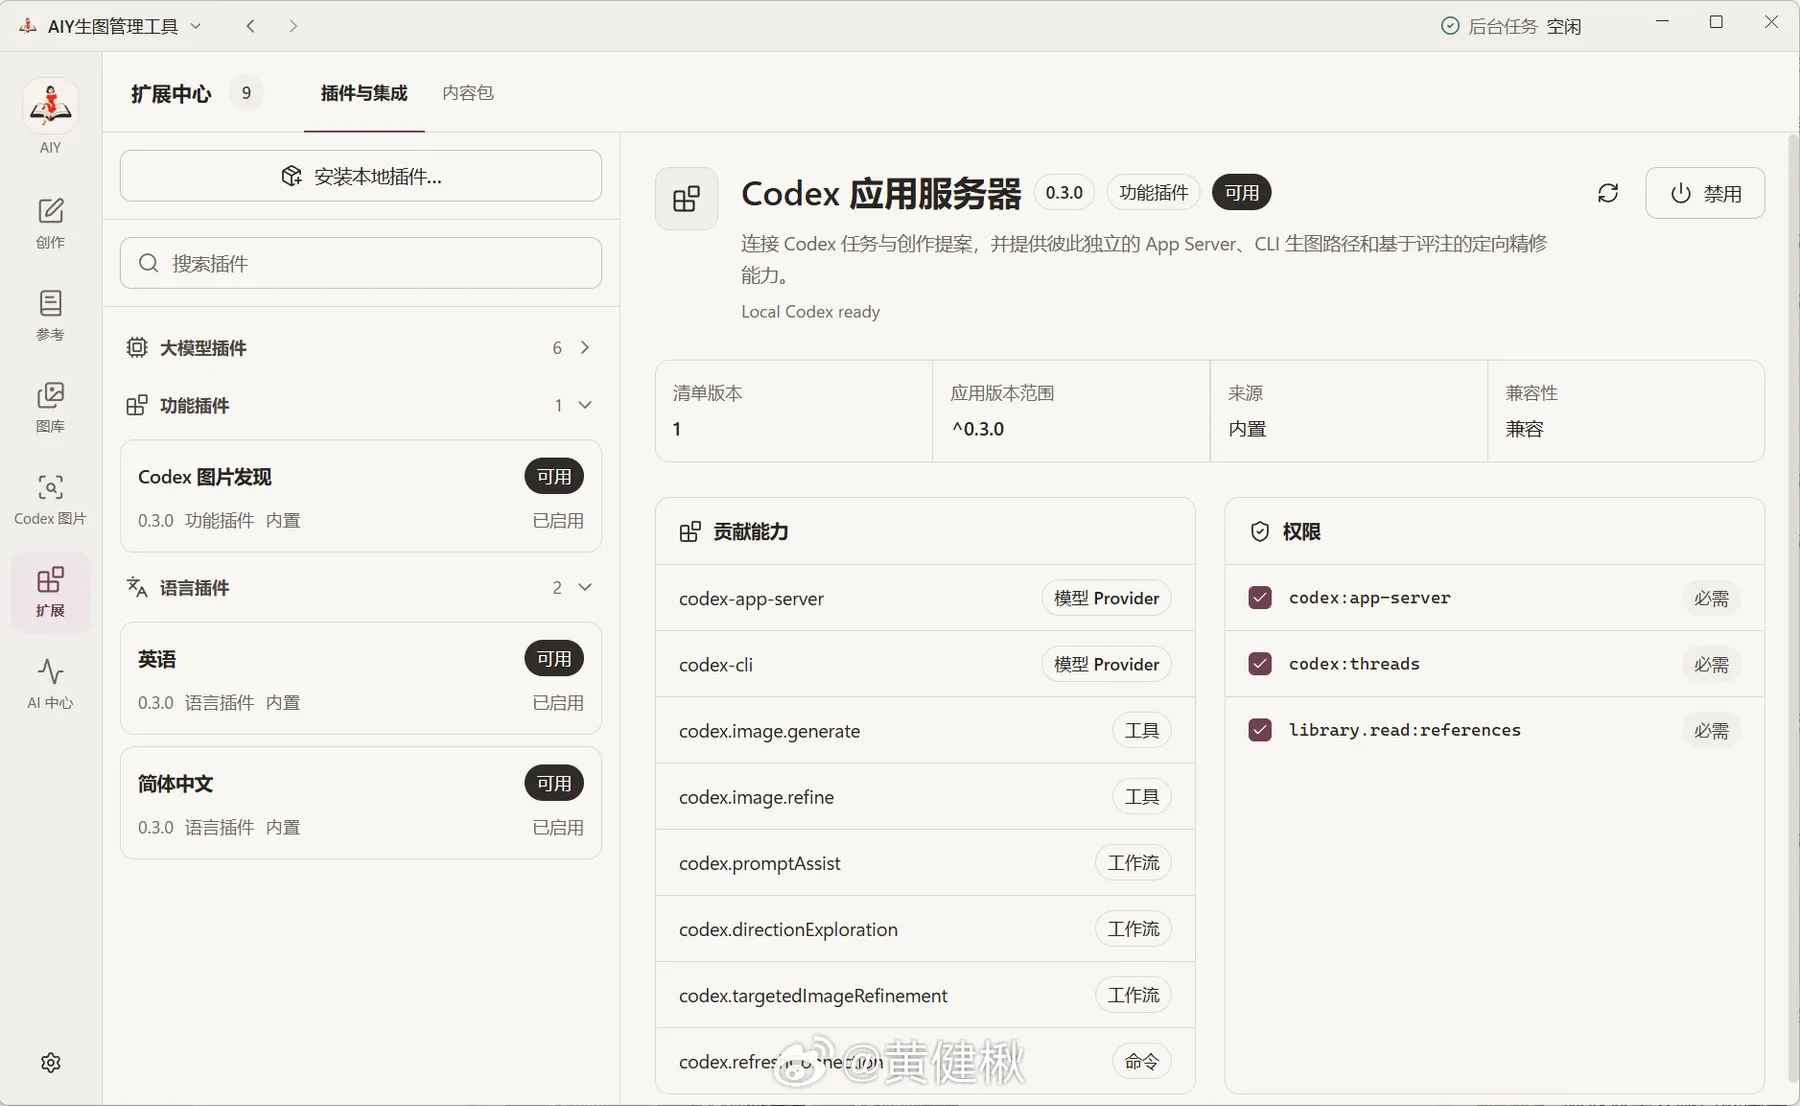Expand the 大模型插件 group chevron
1800x1106 pixels.
(585, 347)
